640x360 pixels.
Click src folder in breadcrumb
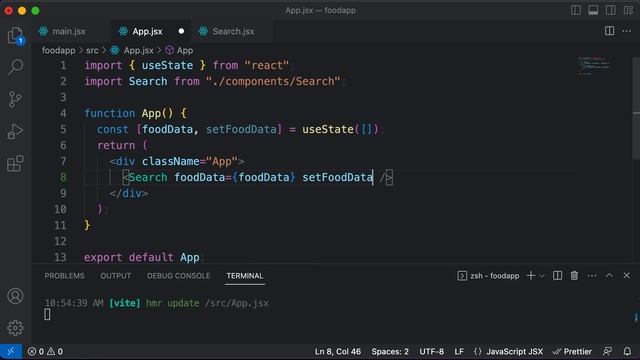coord(92,51)
